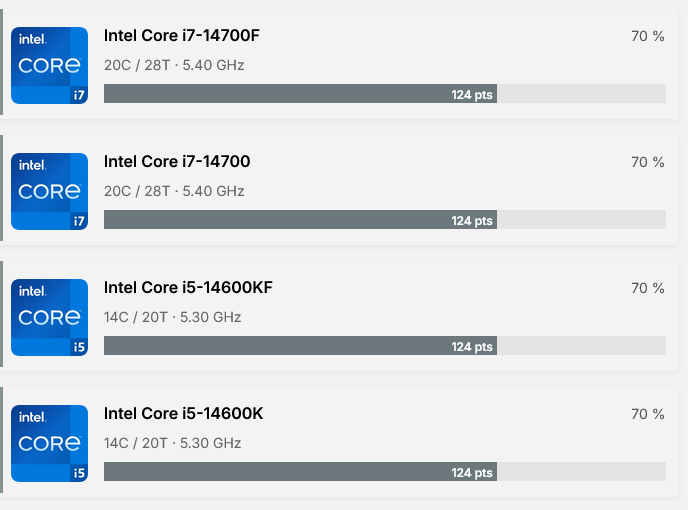Click the Intel Core i7-14700F badge icon

pos(49,66)
